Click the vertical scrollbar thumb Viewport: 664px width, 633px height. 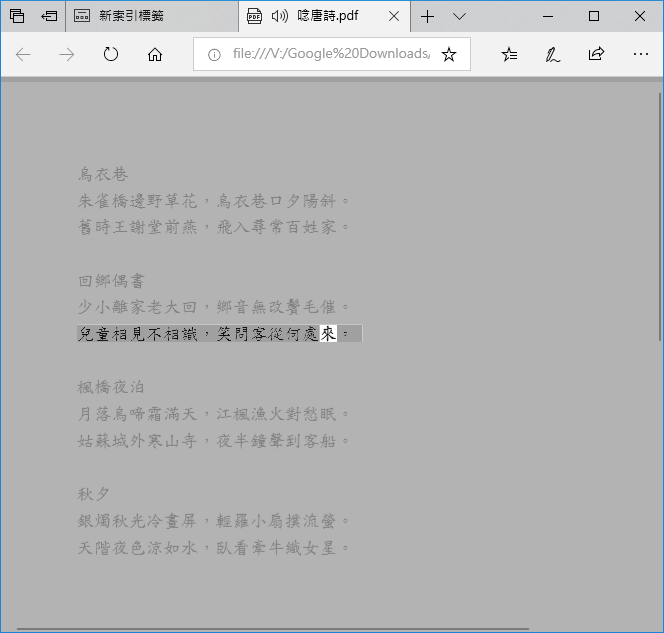click(x=660, y=216)
